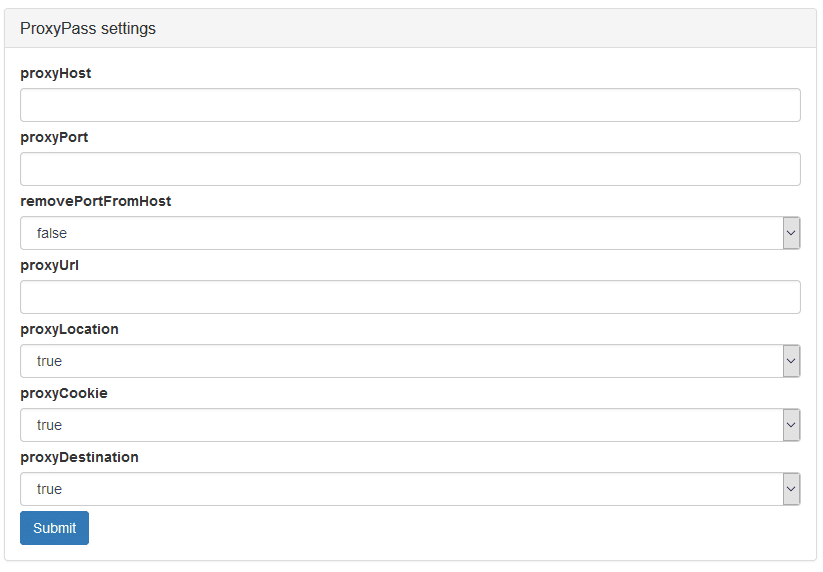
Task: Open the proxyLocation select box
Action: [410, 361]
